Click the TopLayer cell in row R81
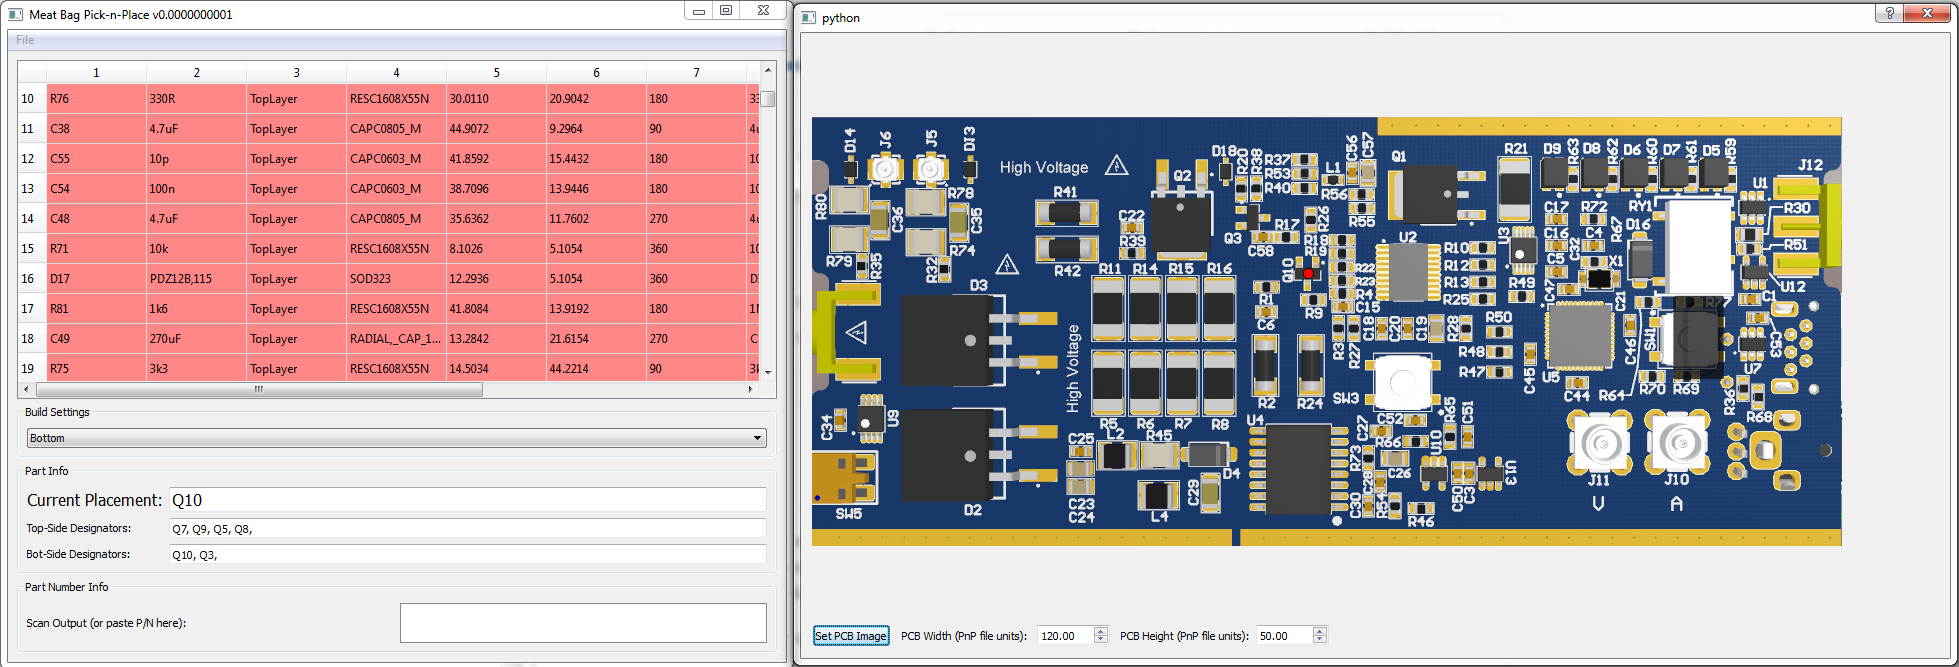Viewport: 1959px width, 667px height. point(296,309)
